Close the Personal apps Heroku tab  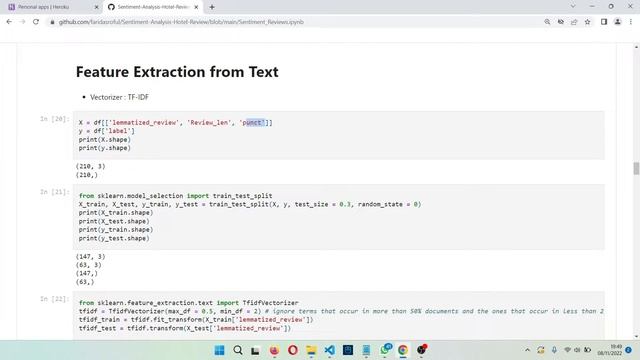coord(96,7)
